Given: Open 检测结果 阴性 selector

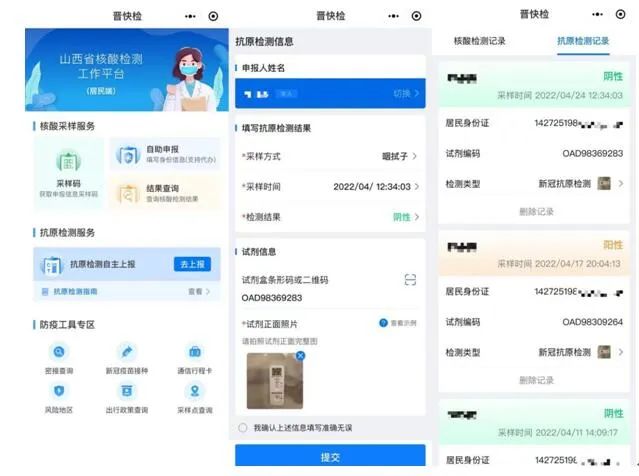Looking at the screenshot, I should tap(331, 217).
